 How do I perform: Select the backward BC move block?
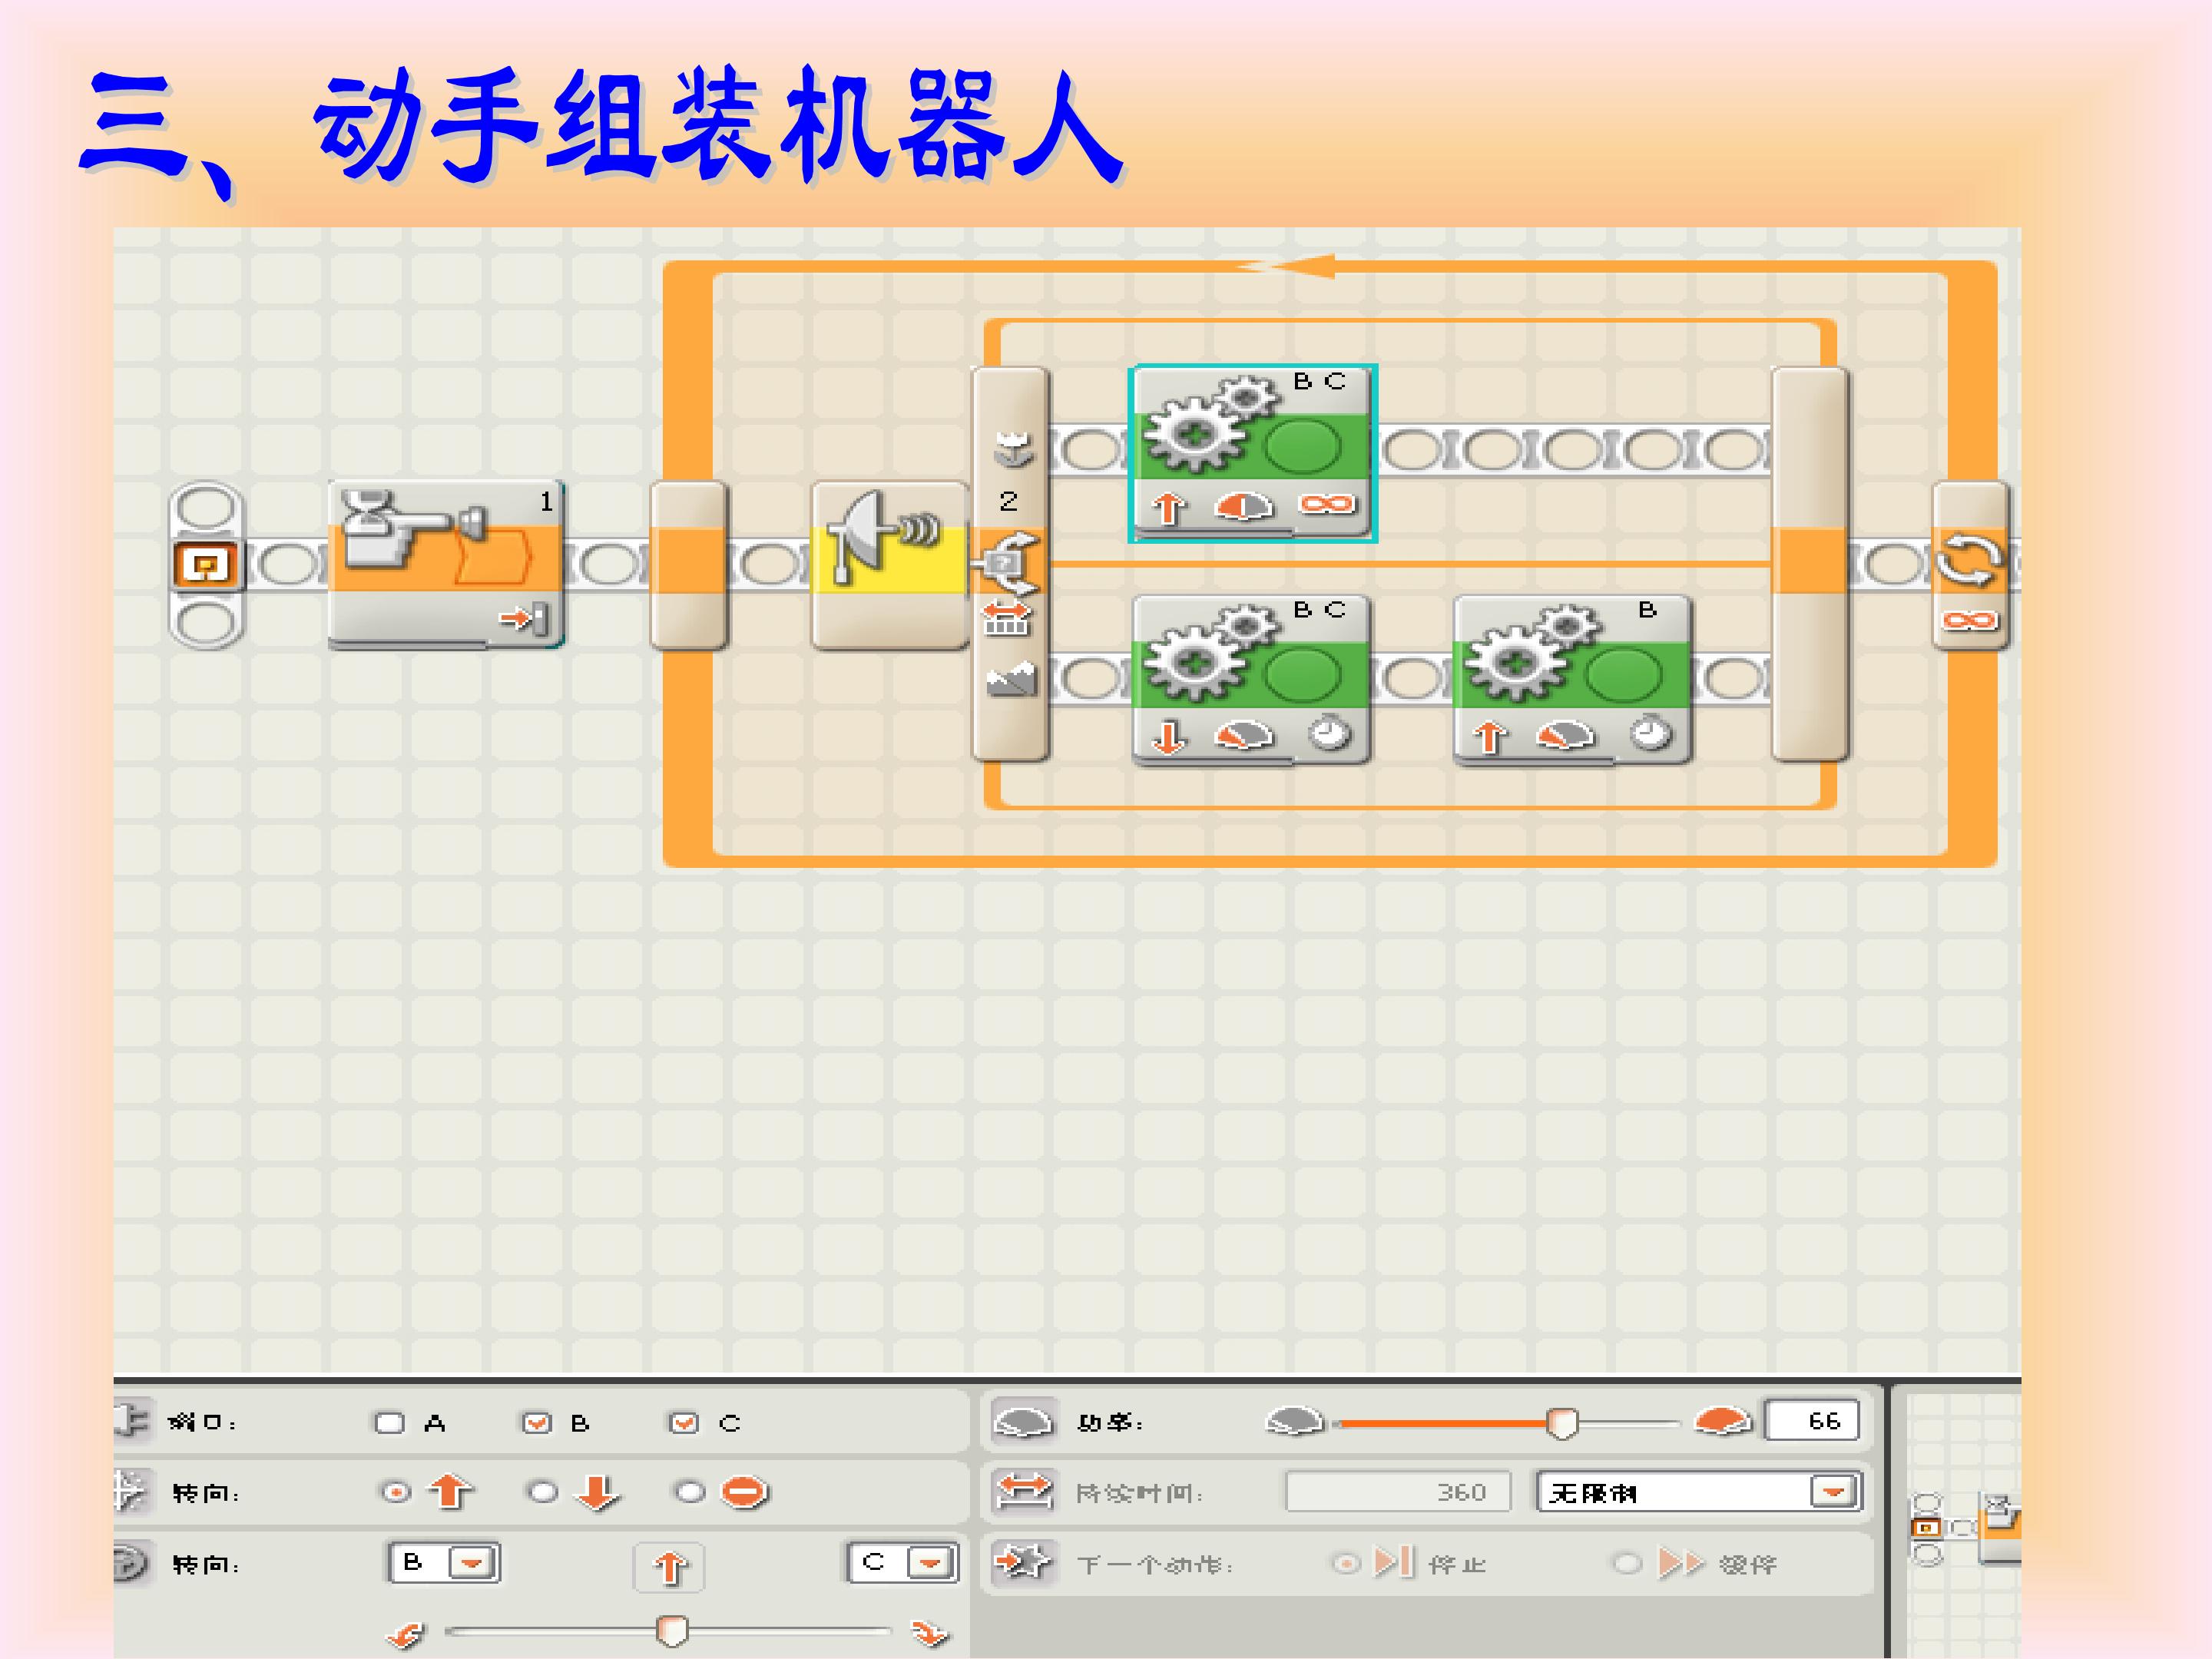pos(1251,680)
